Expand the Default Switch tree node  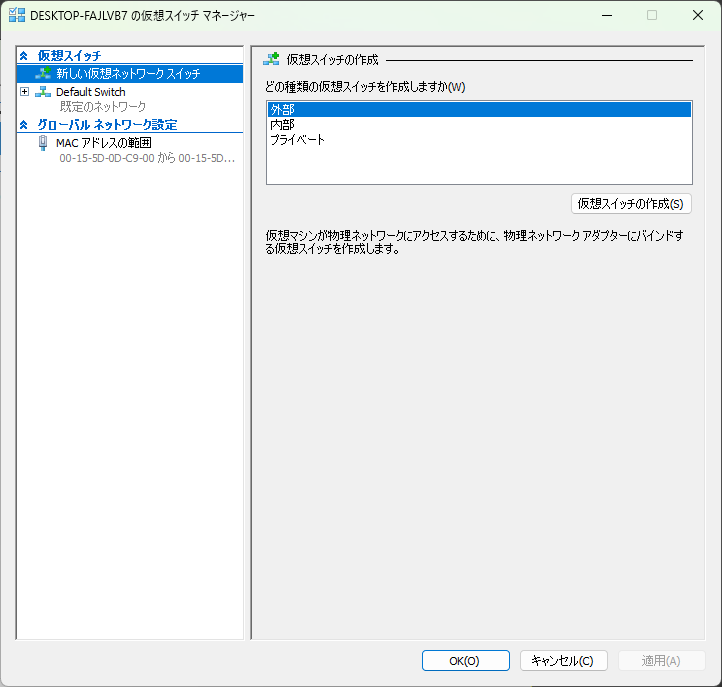tap(24, 92)
